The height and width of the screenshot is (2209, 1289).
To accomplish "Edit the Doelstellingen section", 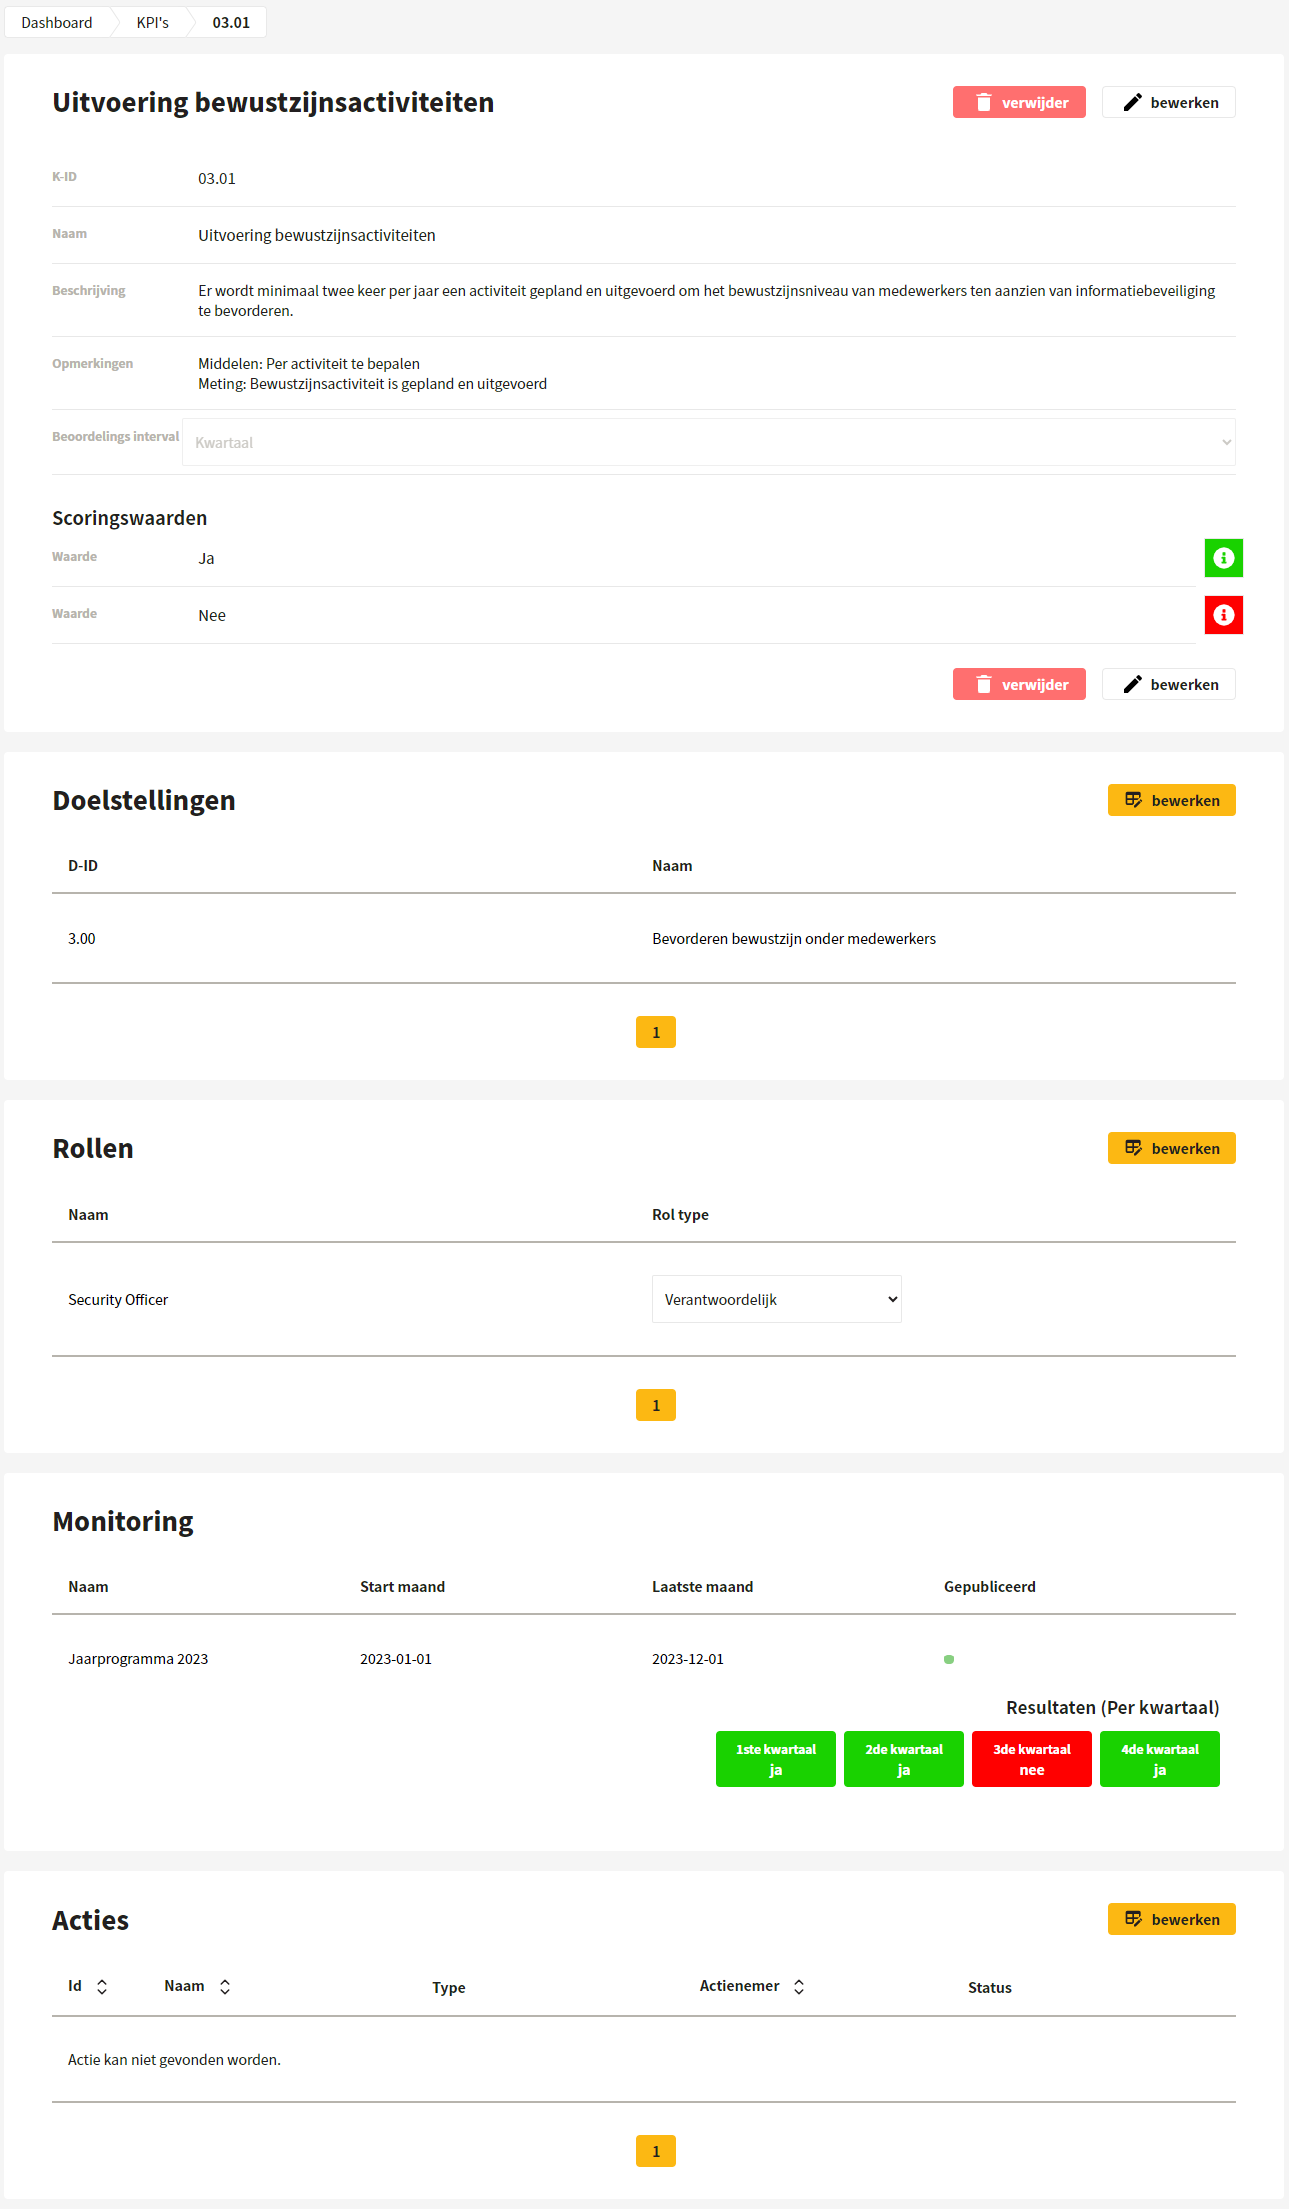I will click(1172, 800).
